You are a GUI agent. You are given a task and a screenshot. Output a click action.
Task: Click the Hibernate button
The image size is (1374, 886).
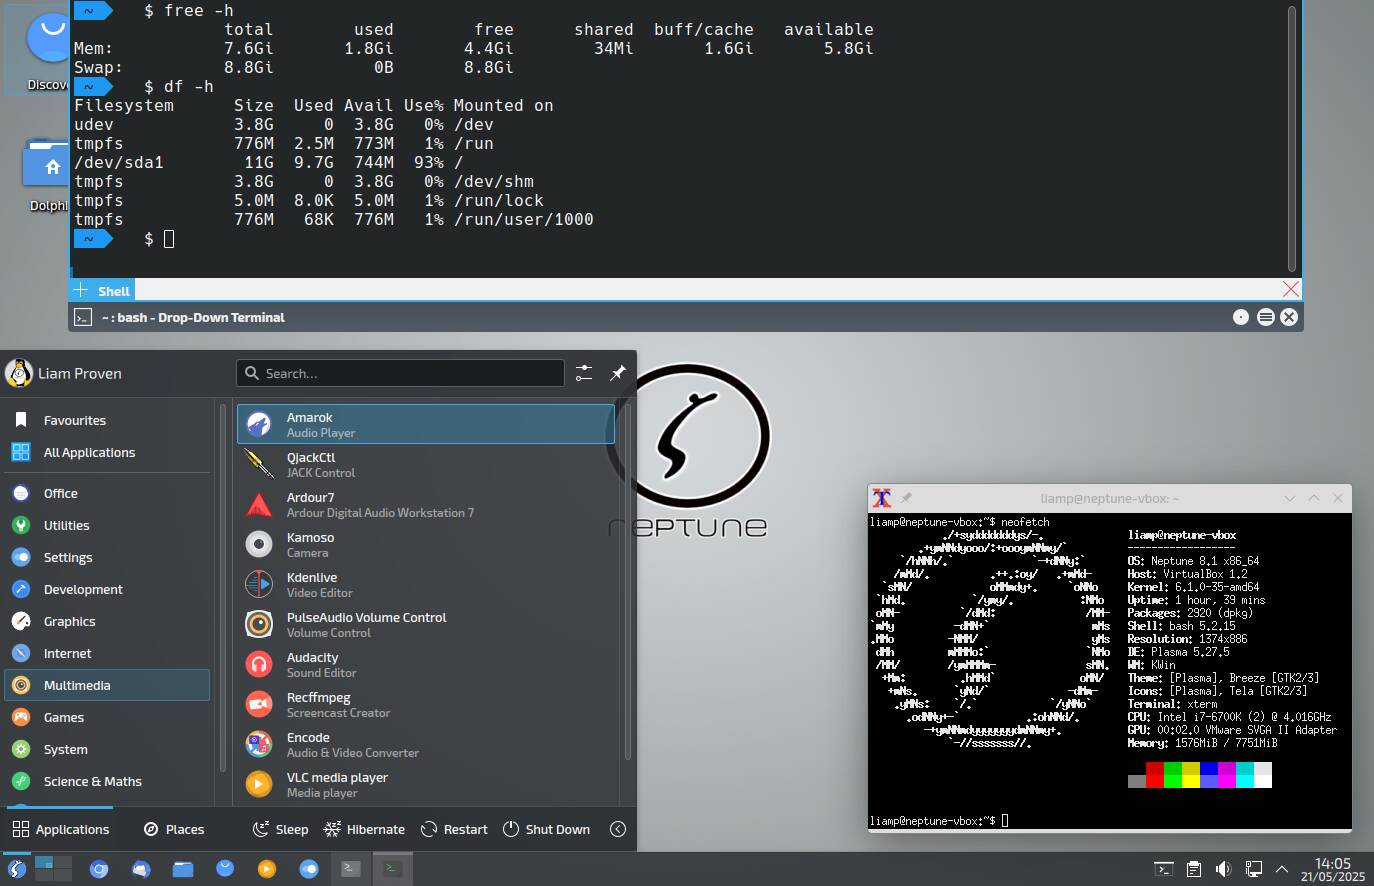point(364,829)
